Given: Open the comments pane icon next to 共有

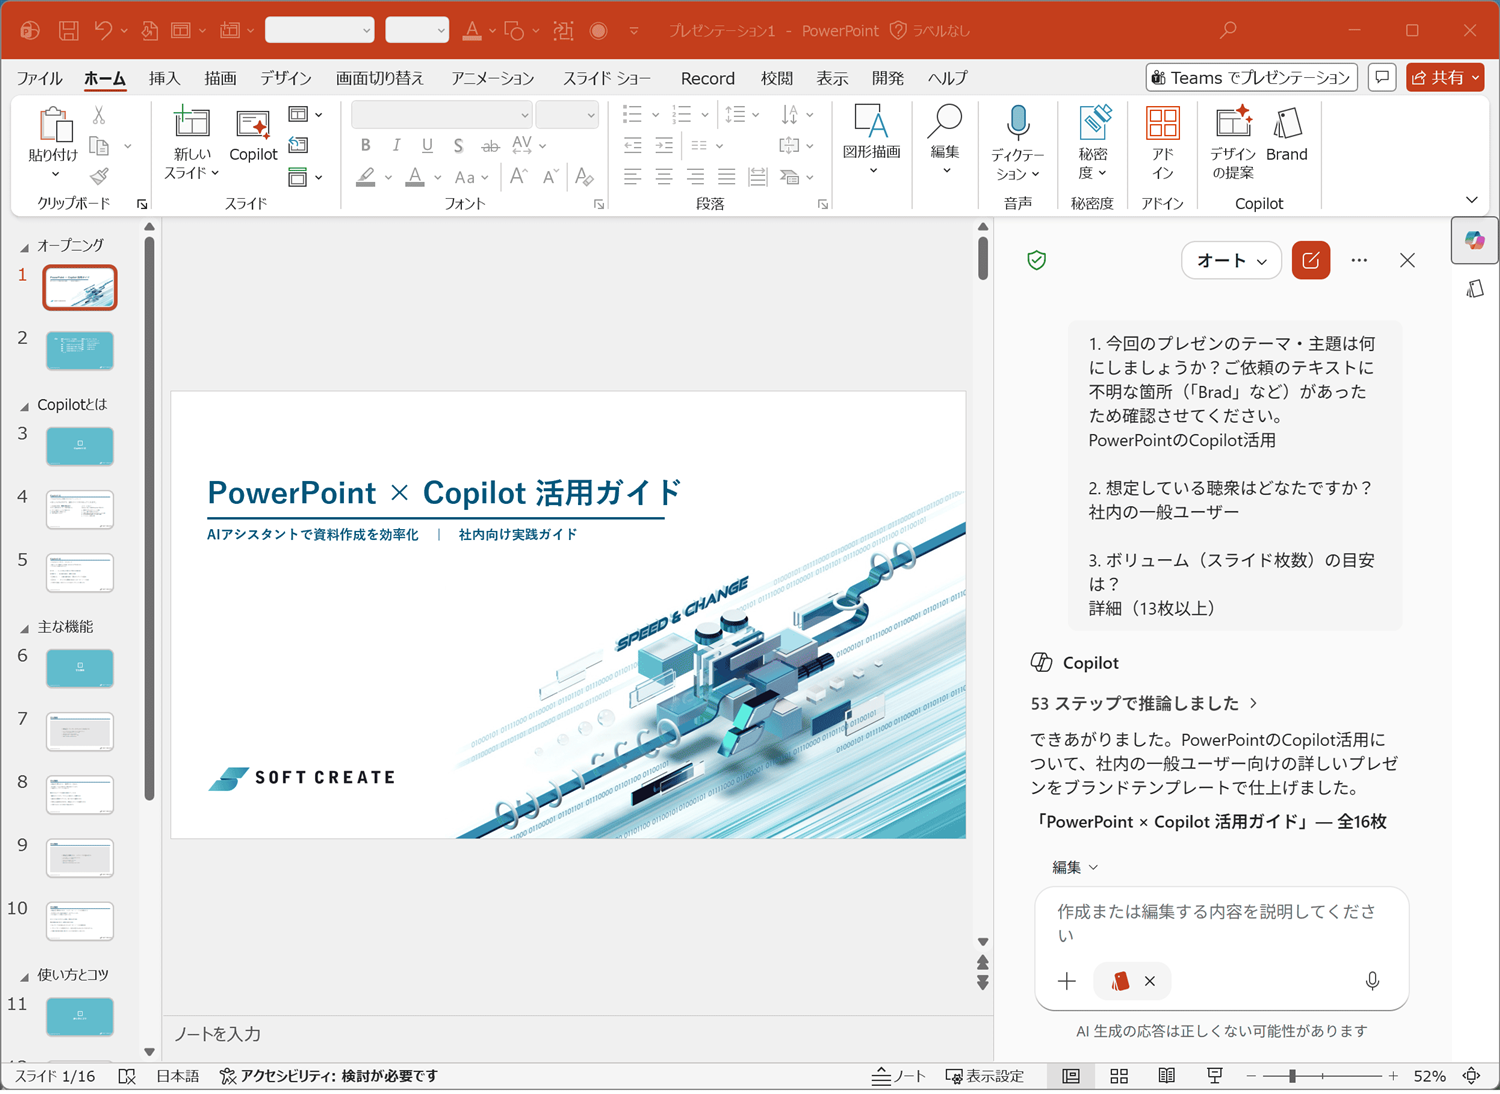Looking at the screenshot, I should [x=1382, y=78].
